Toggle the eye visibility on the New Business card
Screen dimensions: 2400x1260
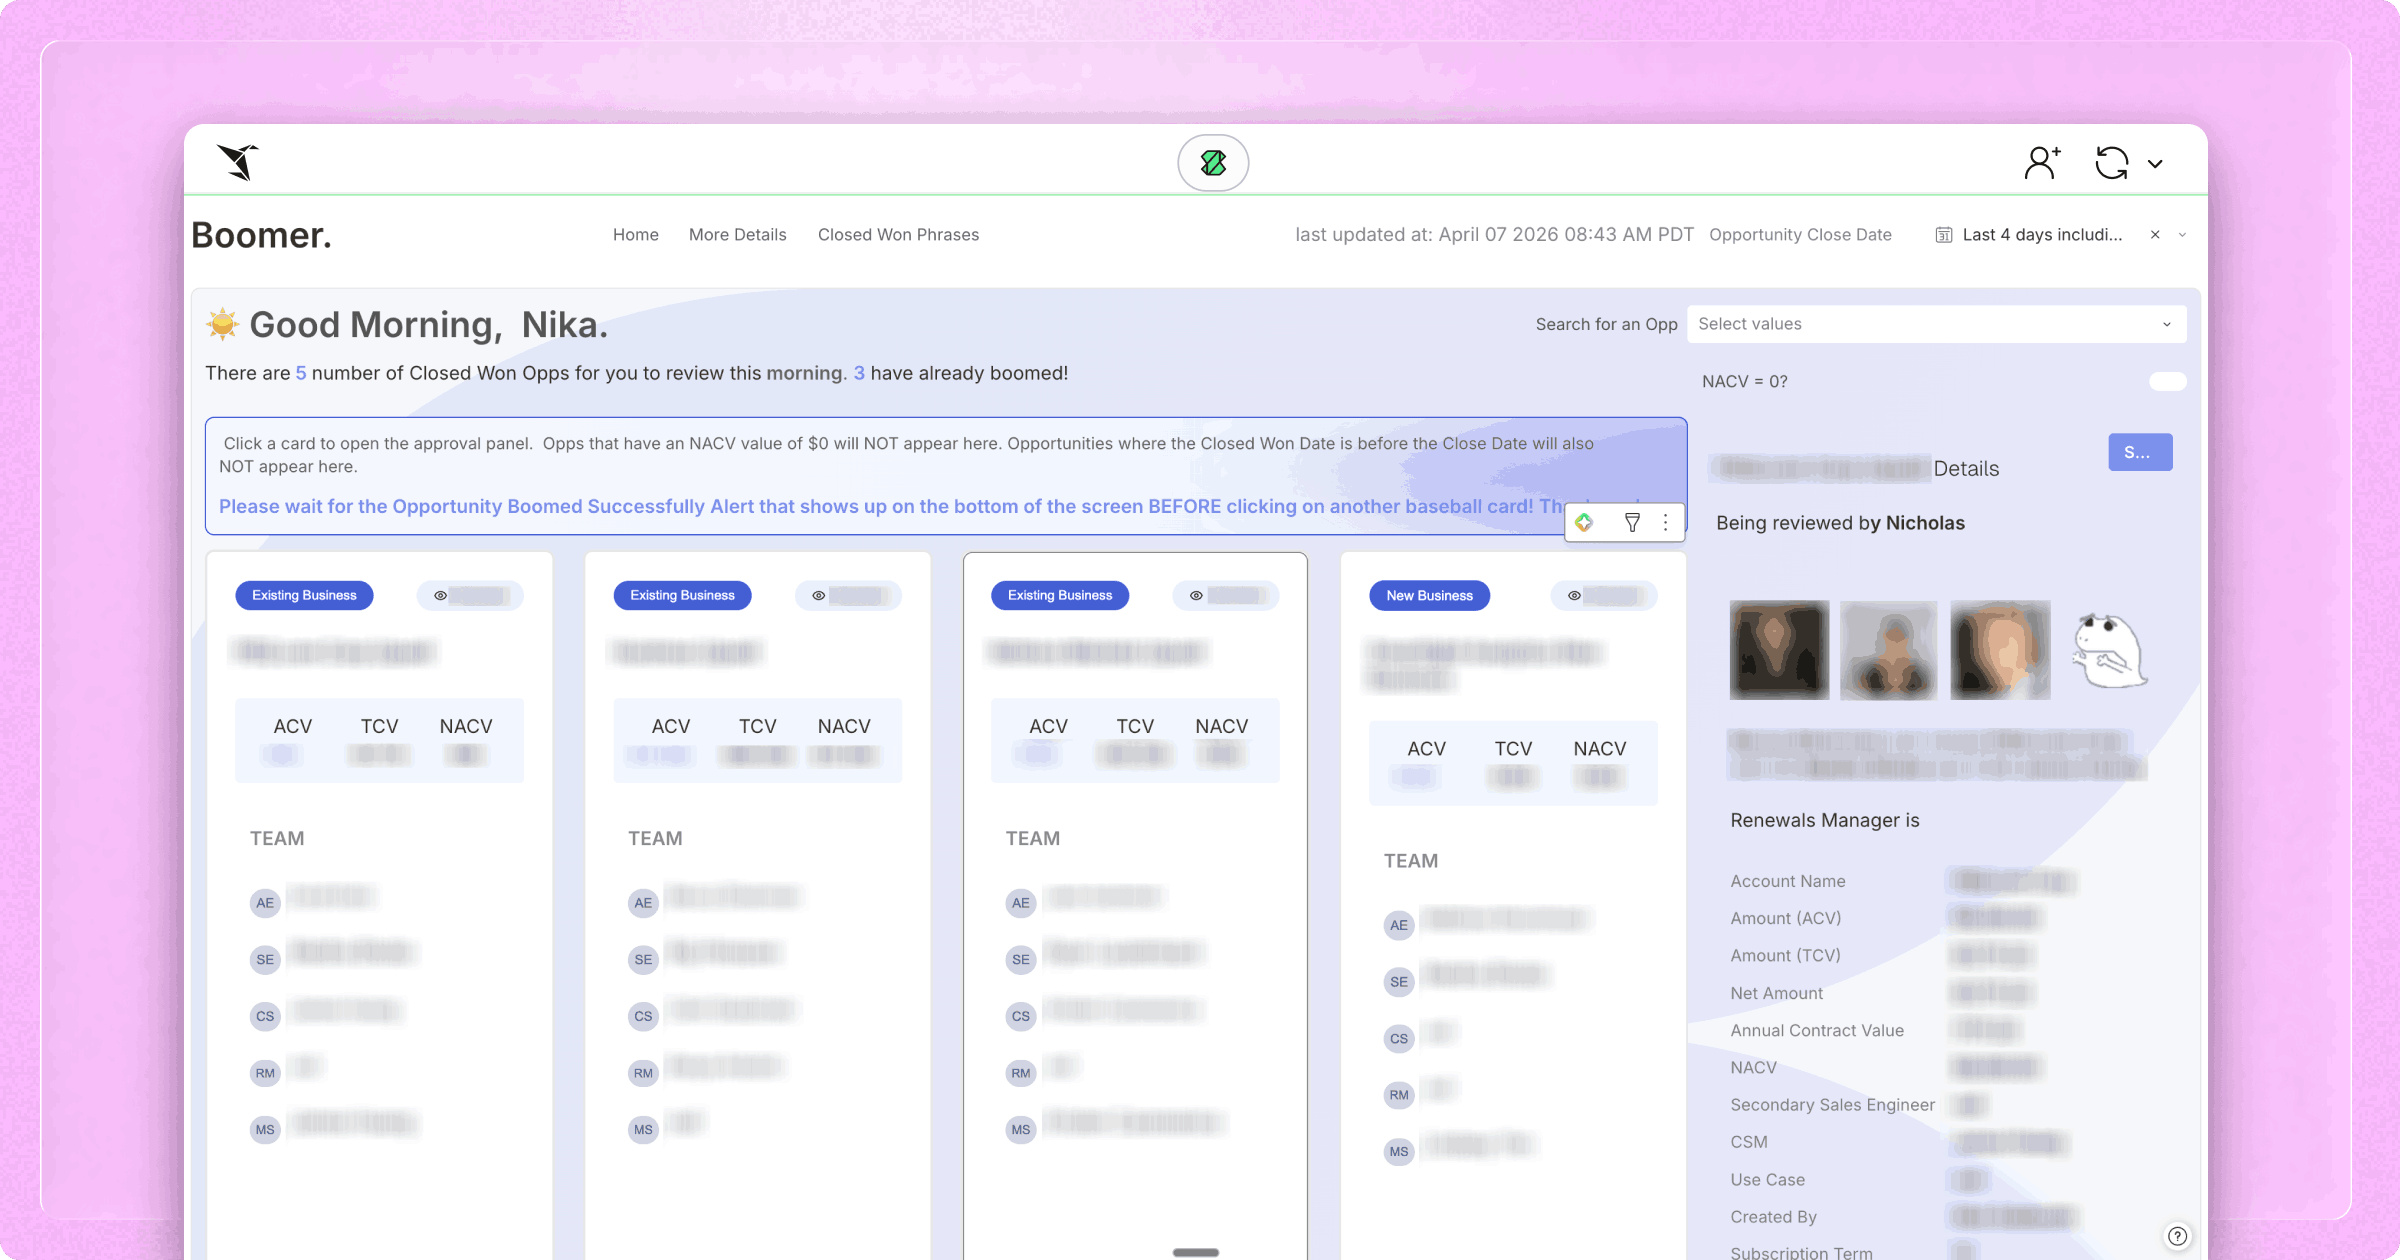[x=1574, y=595]
